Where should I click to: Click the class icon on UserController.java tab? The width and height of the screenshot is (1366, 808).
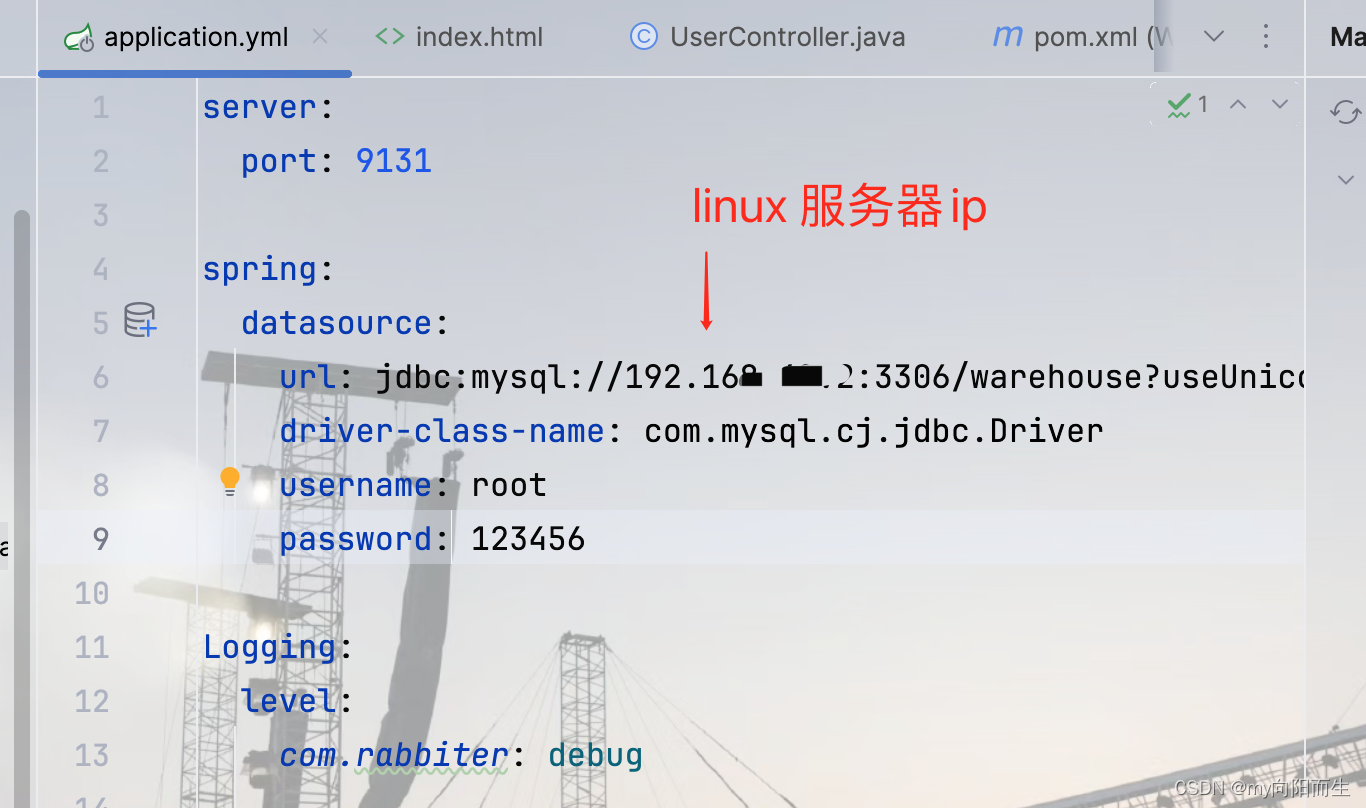click(642, 36)
